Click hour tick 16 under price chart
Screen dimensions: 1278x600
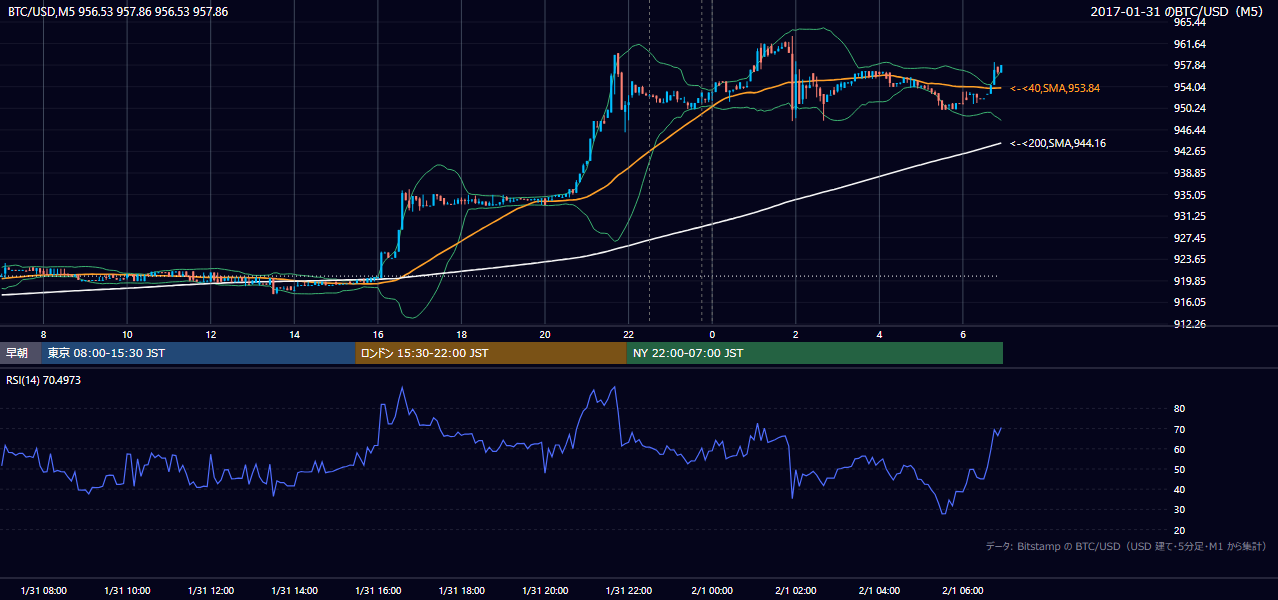tap(378, 334)
